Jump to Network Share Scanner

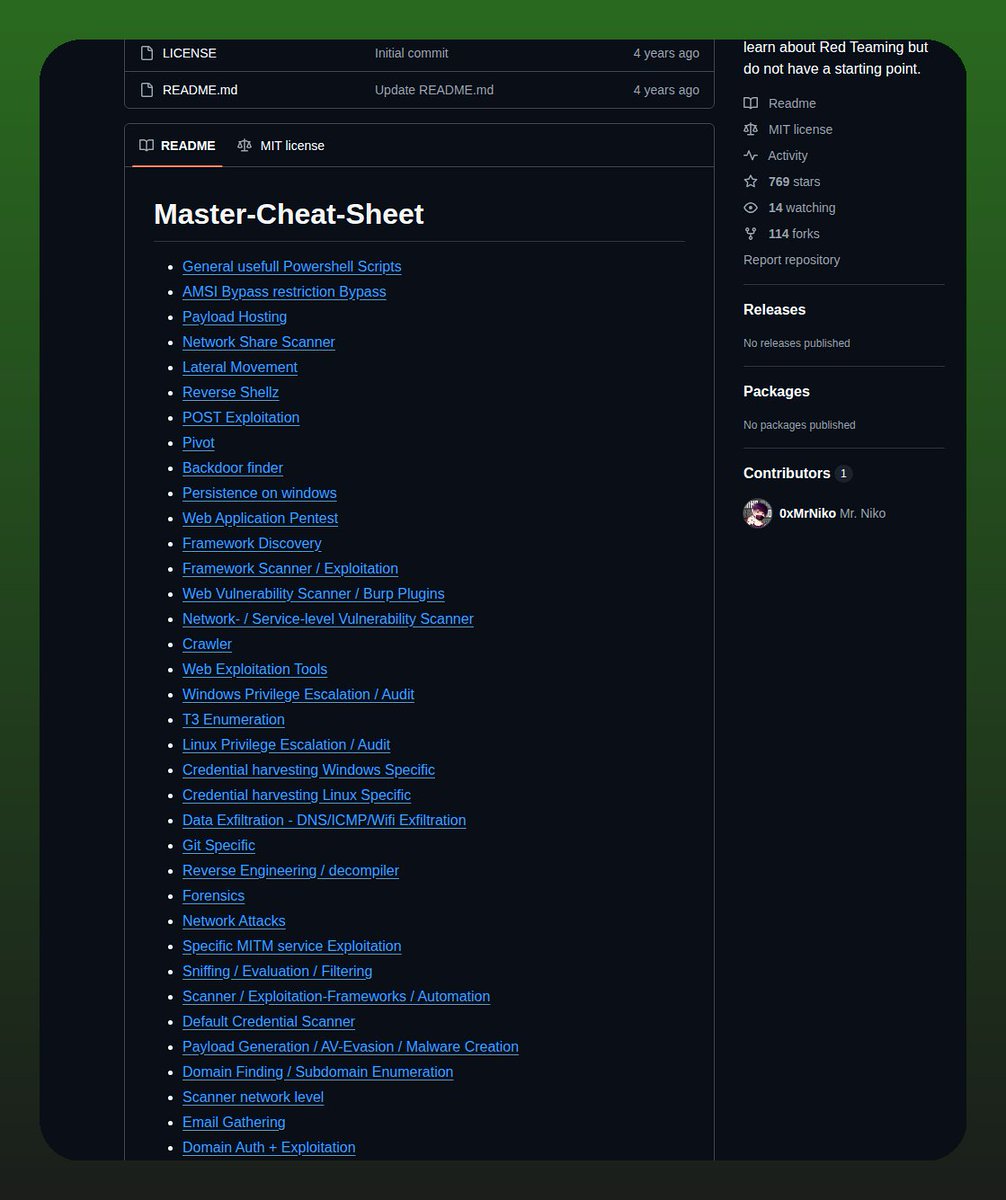click(x=258, y=342)
